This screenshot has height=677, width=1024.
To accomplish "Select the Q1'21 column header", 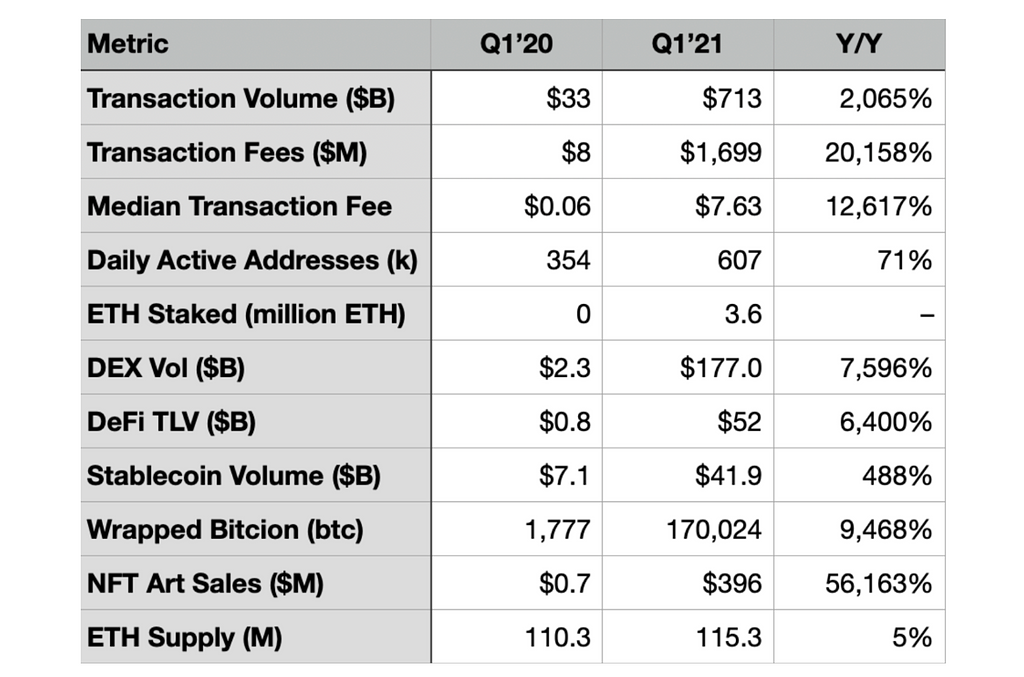I will pyautogui.click(x=687, y=44).
